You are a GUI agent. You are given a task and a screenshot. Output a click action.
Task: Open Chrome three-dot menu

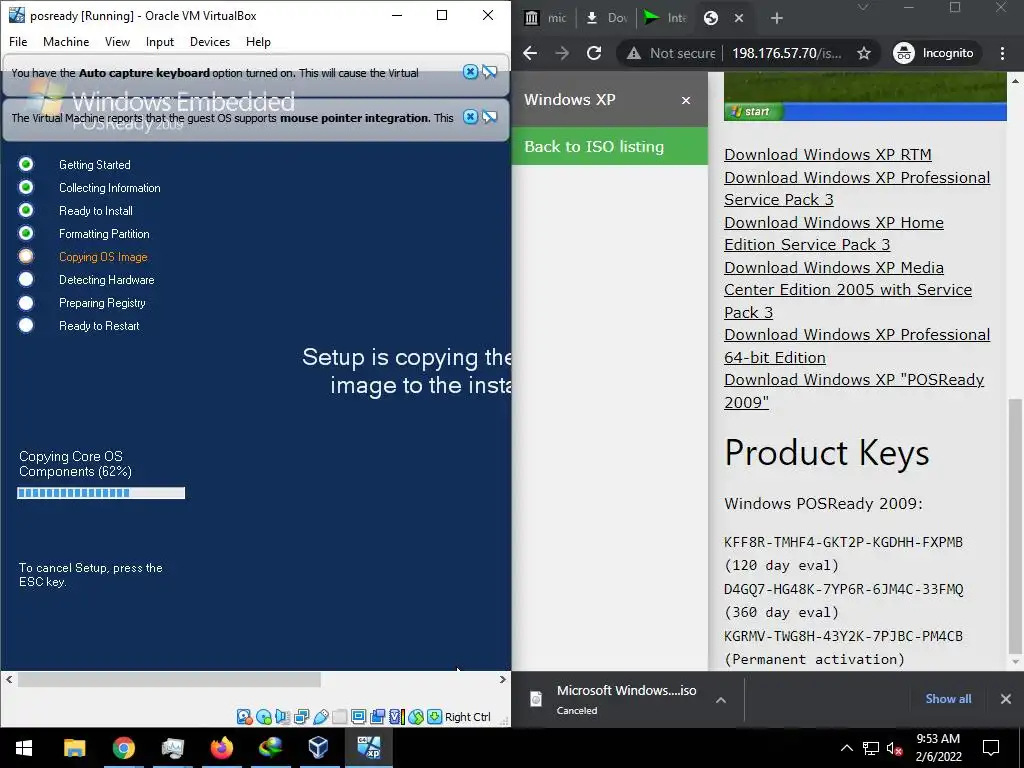click(1002, 54)
